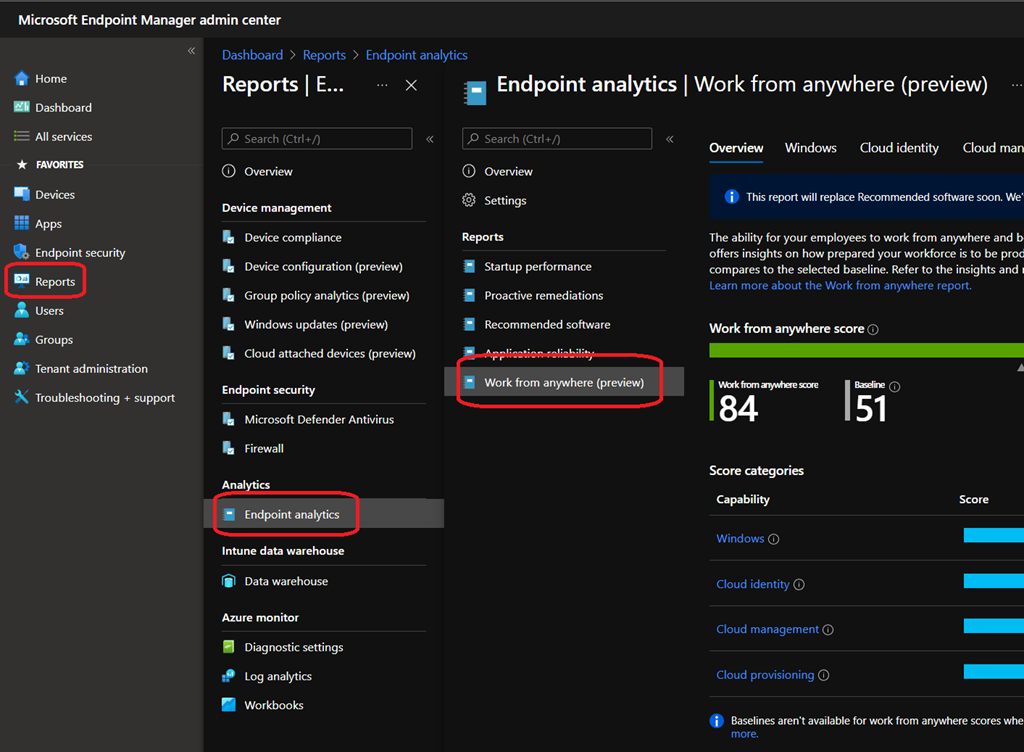Click Learn more about Work from anywhere link
Screen dimensions: 1024x752
840,286
